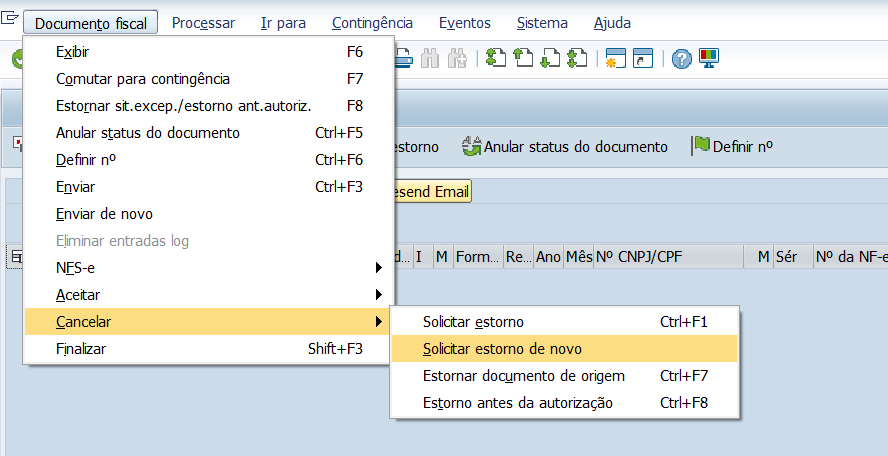This screenshot has width=888, height=456.
Task: Open the Customize local layout monitor icon
Action: point(708,58)
